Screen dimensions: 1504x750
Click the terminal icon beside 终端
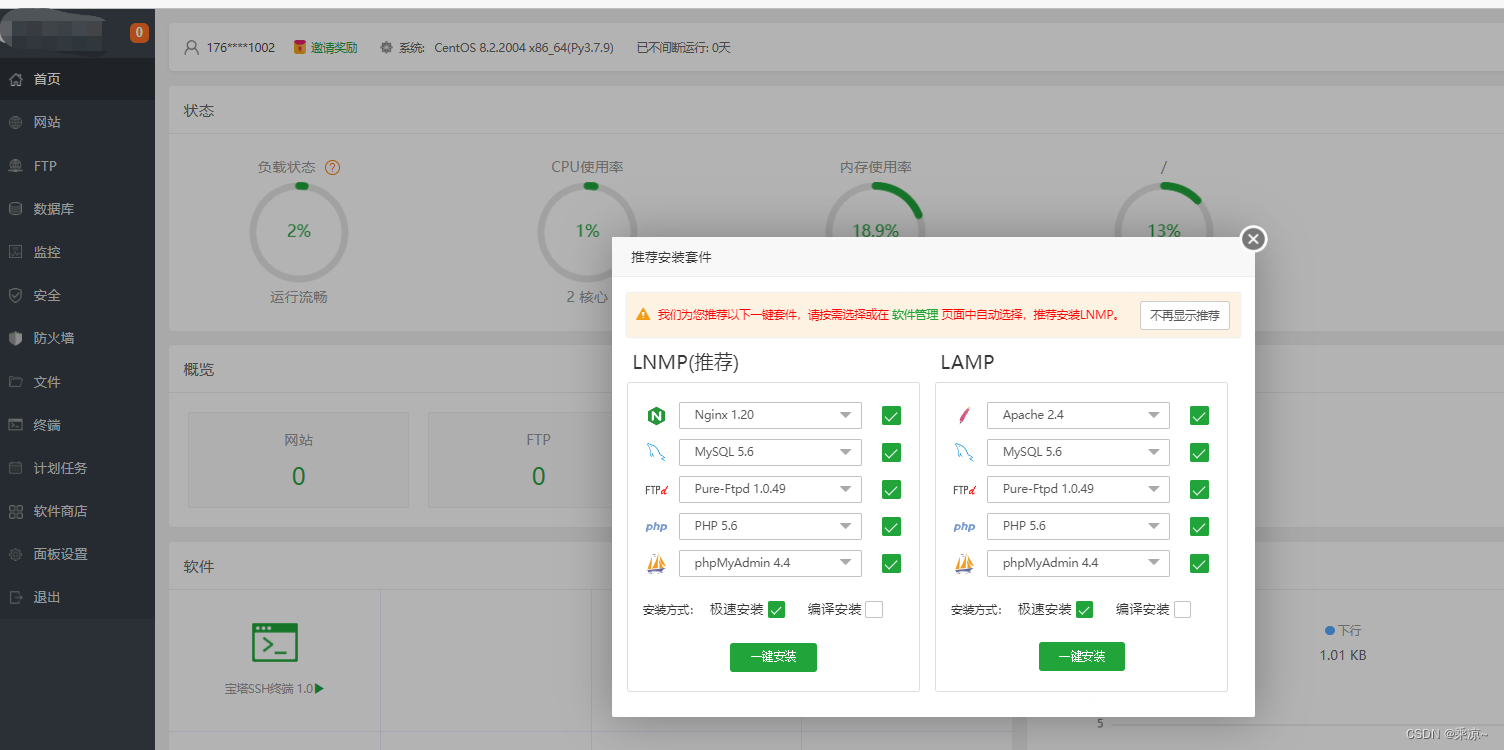tap(15, 425)
